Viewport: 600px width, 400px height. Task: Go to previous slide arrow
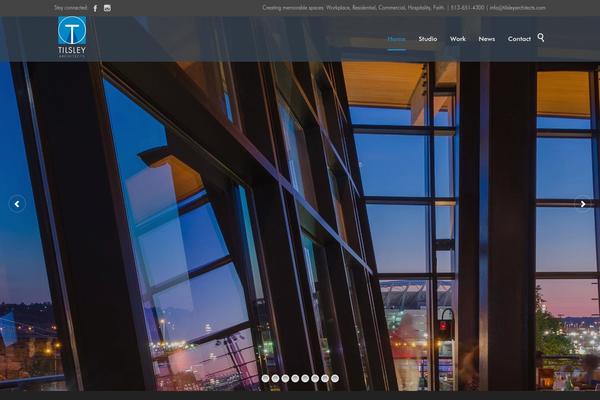click(17, 204)
